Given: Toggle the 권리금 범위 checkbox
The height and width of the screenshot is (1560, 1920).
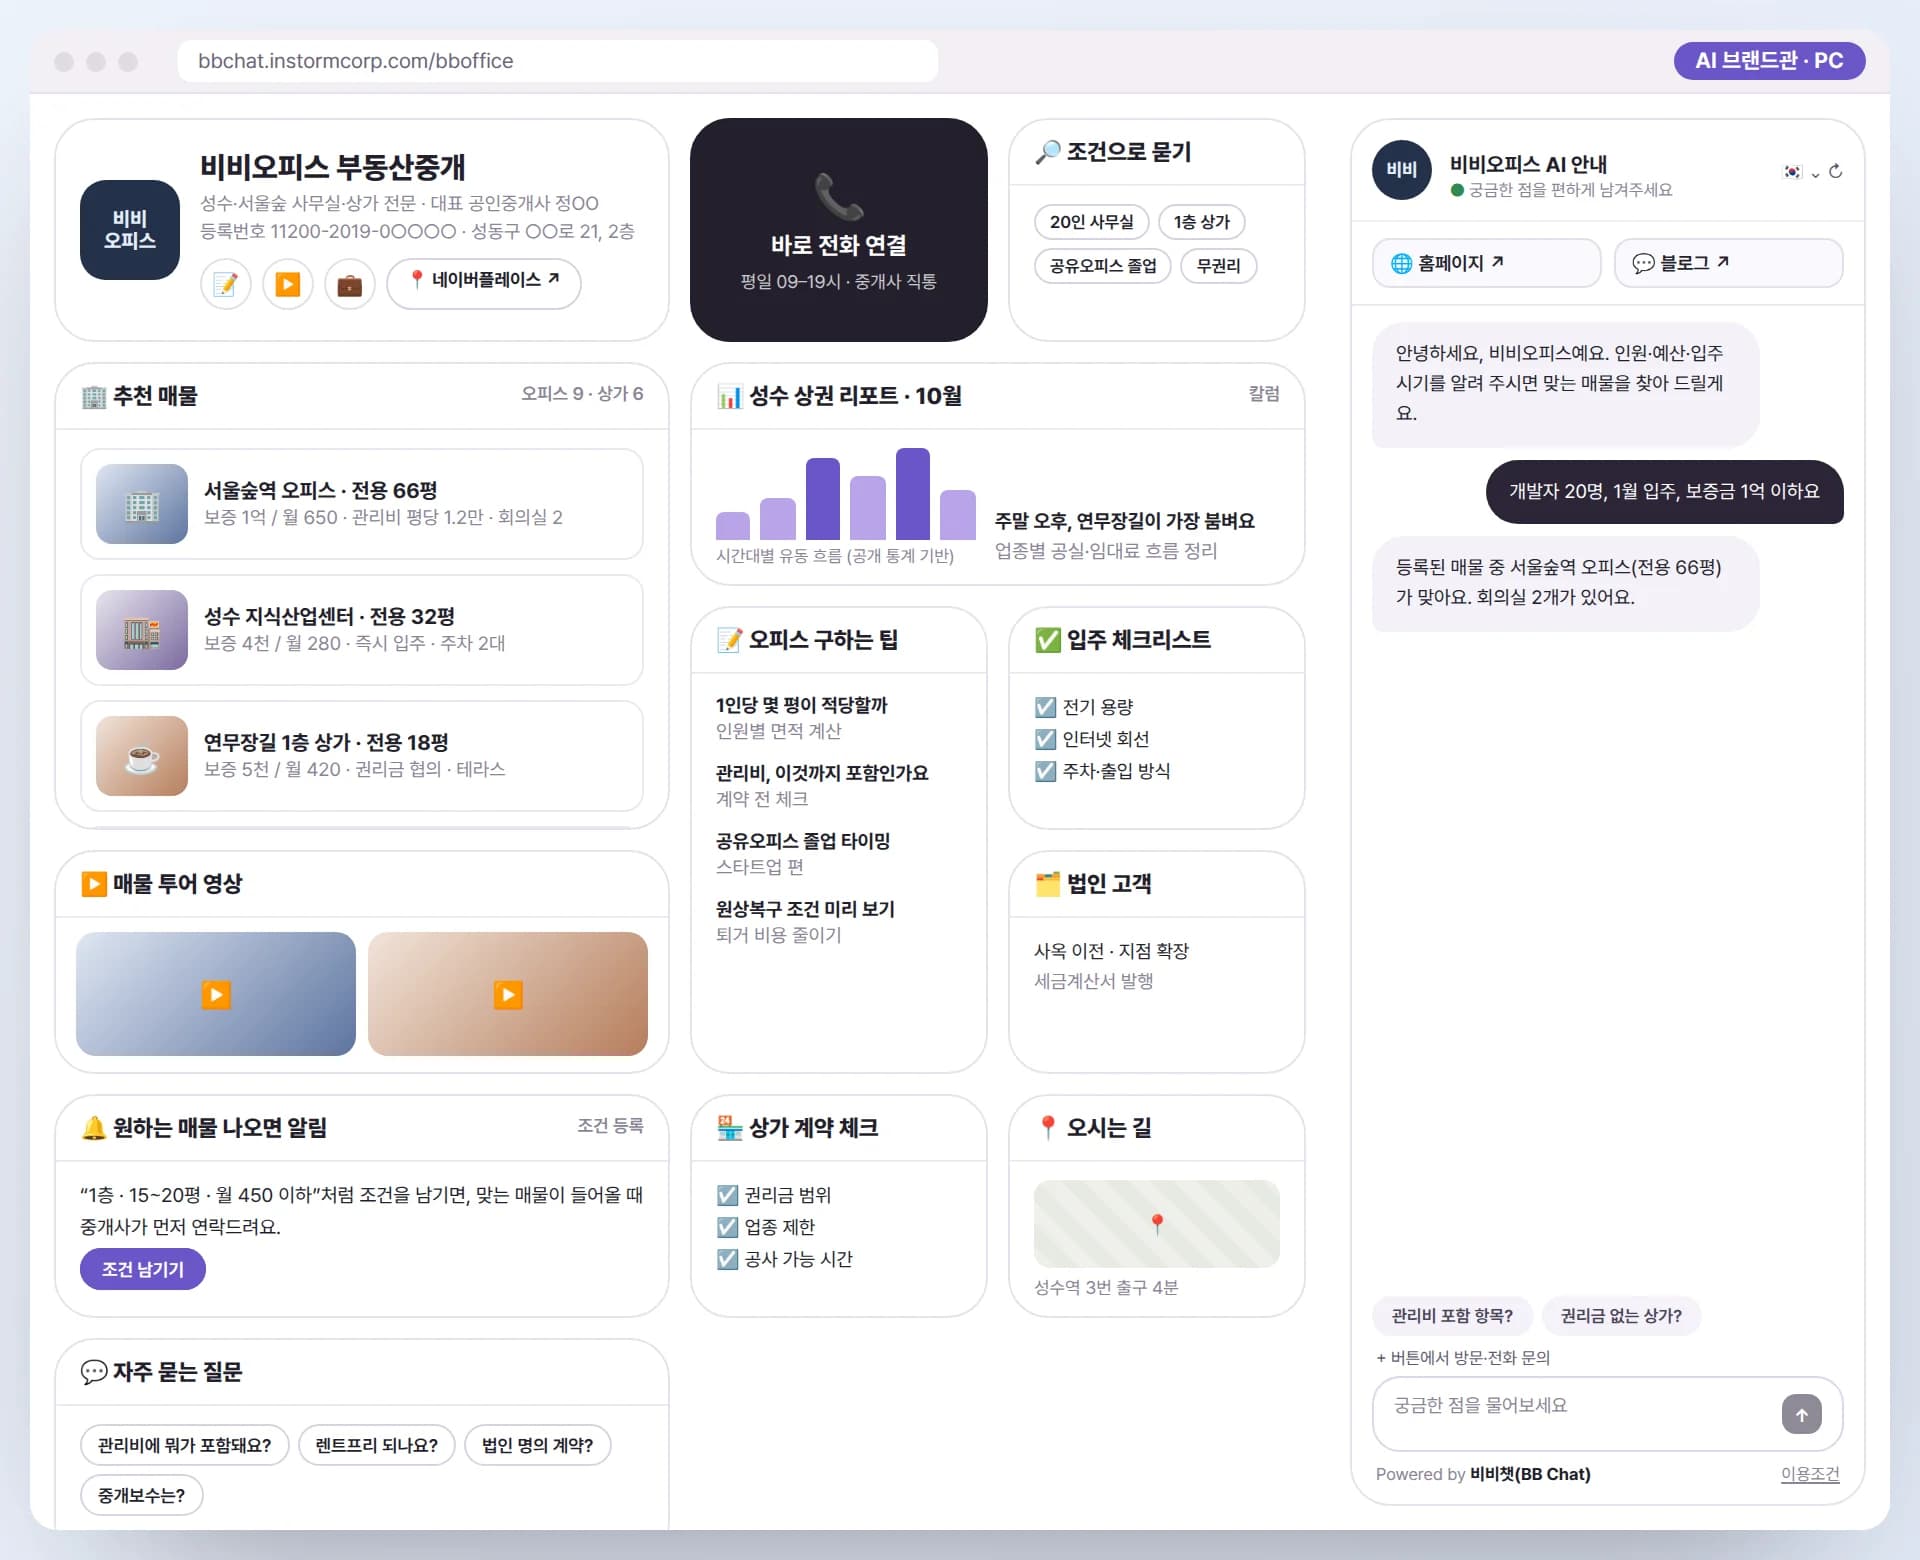Looking at the screenshot, I should tap(727, 1195).
